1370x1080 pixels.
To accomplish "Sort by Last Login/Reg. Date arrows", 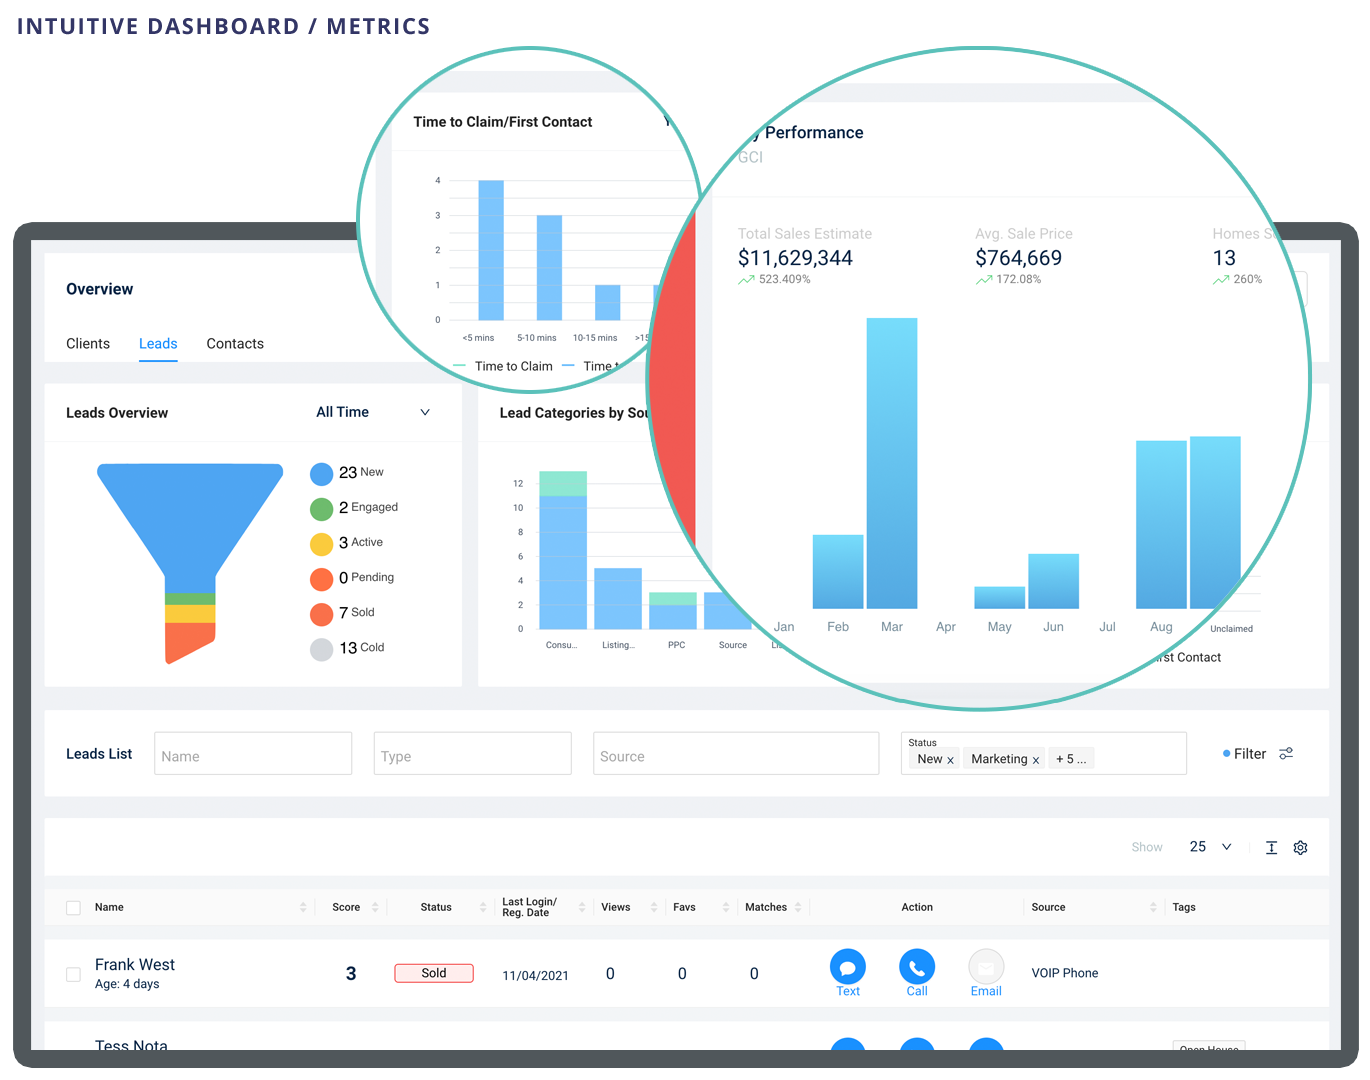I will click(582, 907).
